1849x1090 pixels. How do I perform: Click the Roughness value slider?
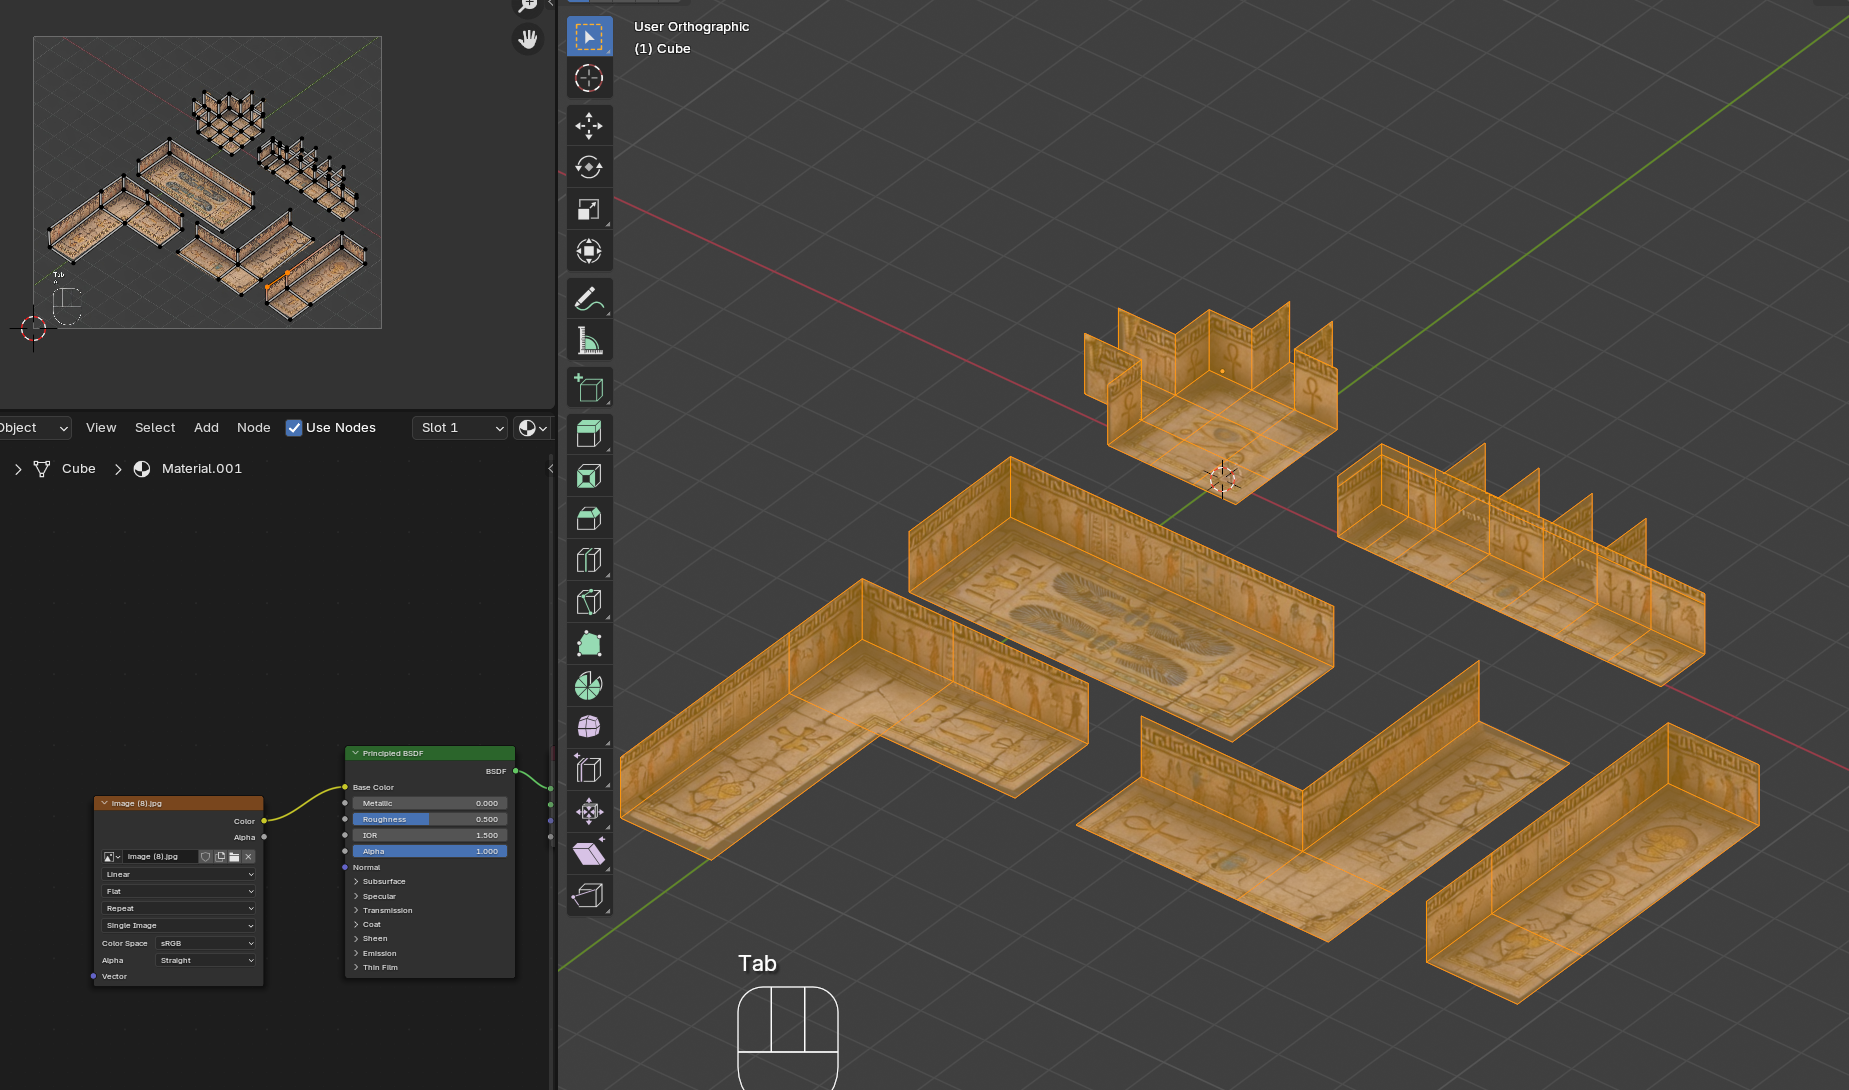[430, 820]
